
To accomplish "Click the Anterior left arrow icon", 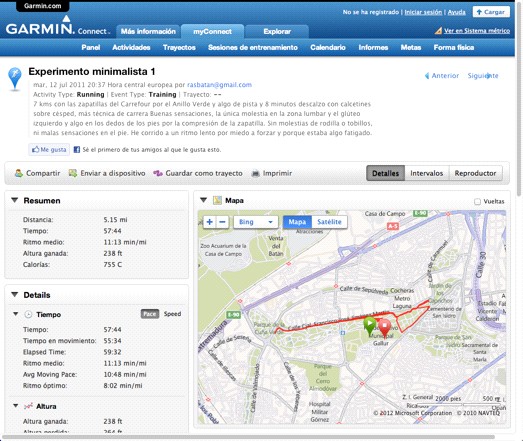I will click(427, 76).
